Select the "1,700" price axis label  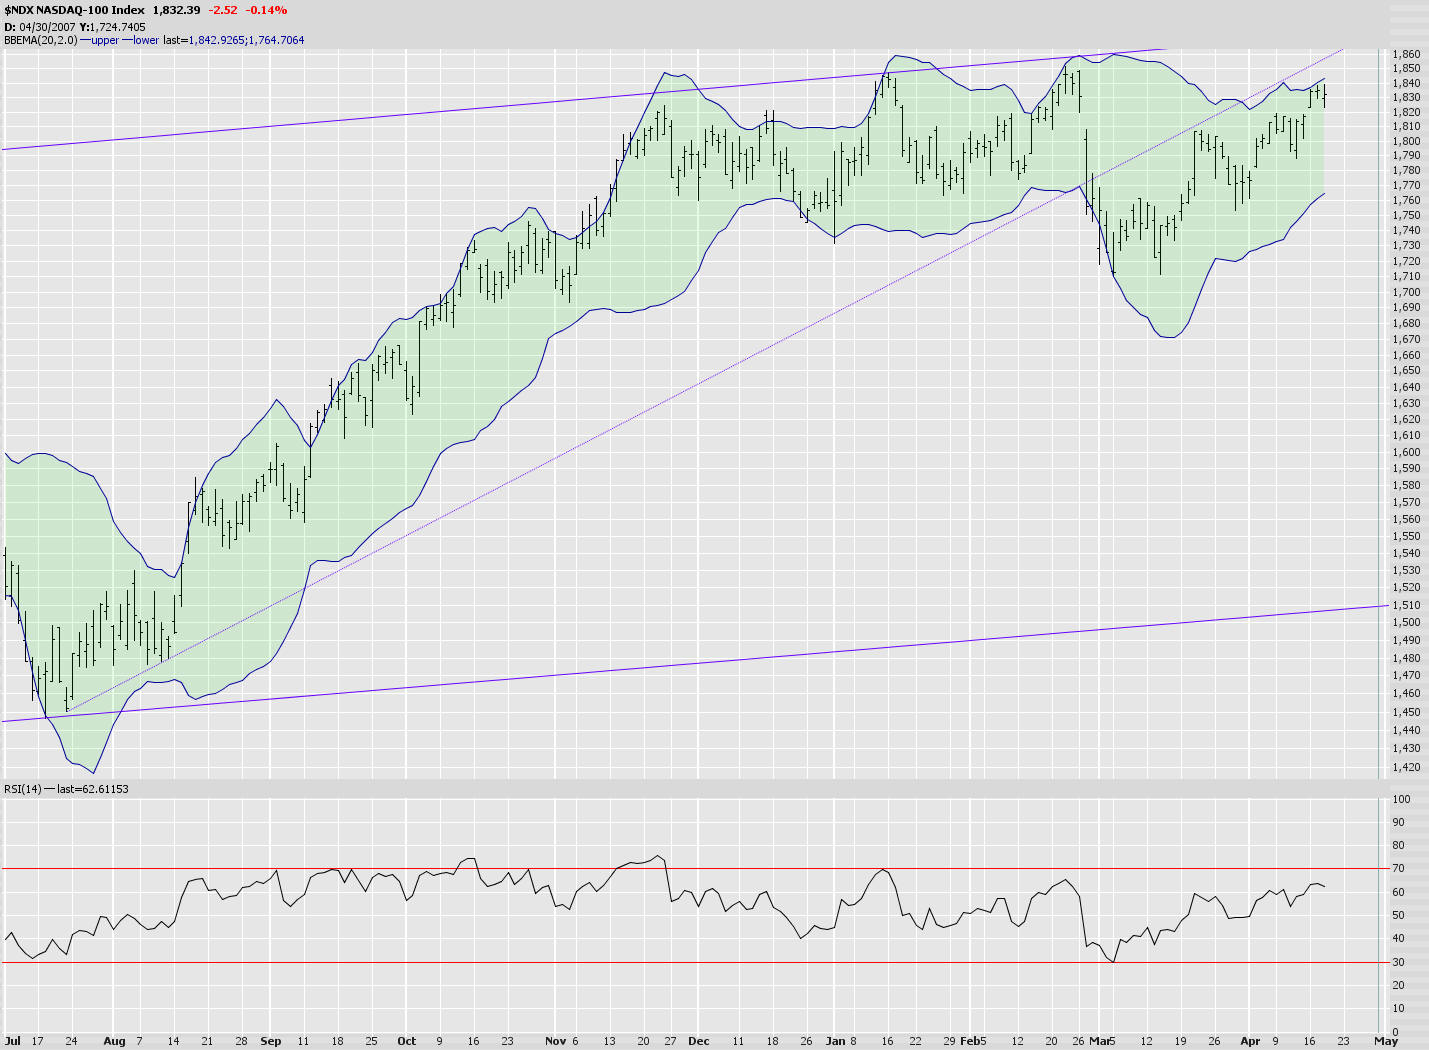1406,292
